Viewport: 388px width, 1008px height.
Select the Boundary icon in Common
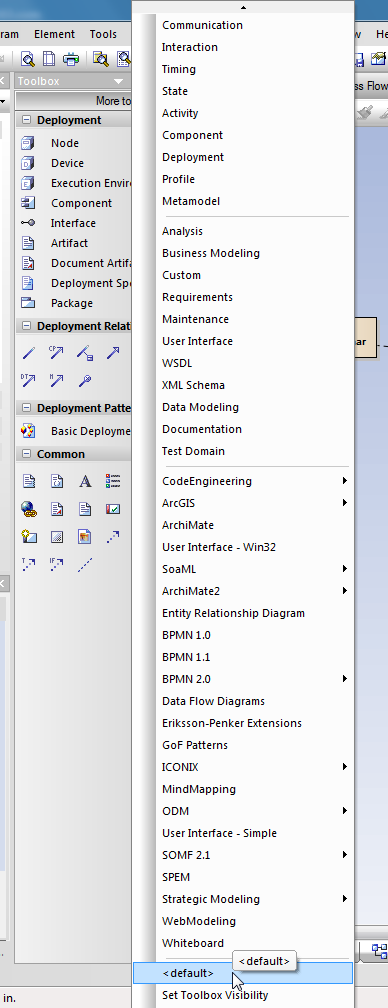click(57, 536)
